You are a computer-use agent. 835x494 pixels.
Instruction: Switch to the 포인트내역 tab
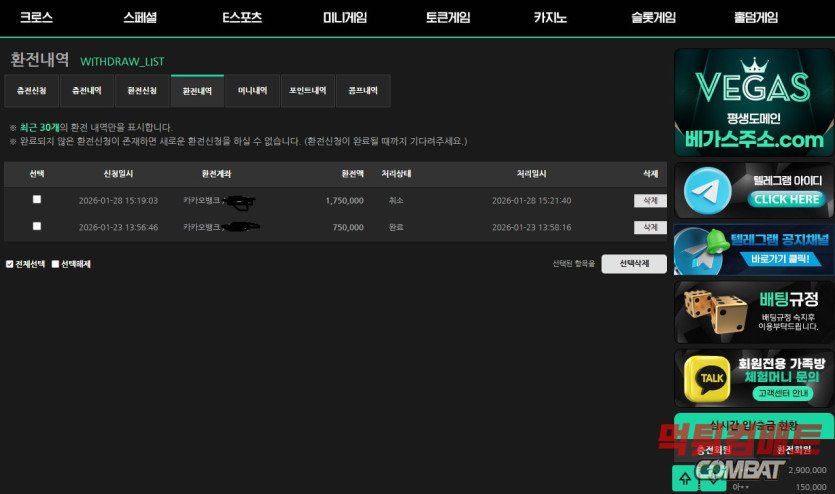(308, 91)
